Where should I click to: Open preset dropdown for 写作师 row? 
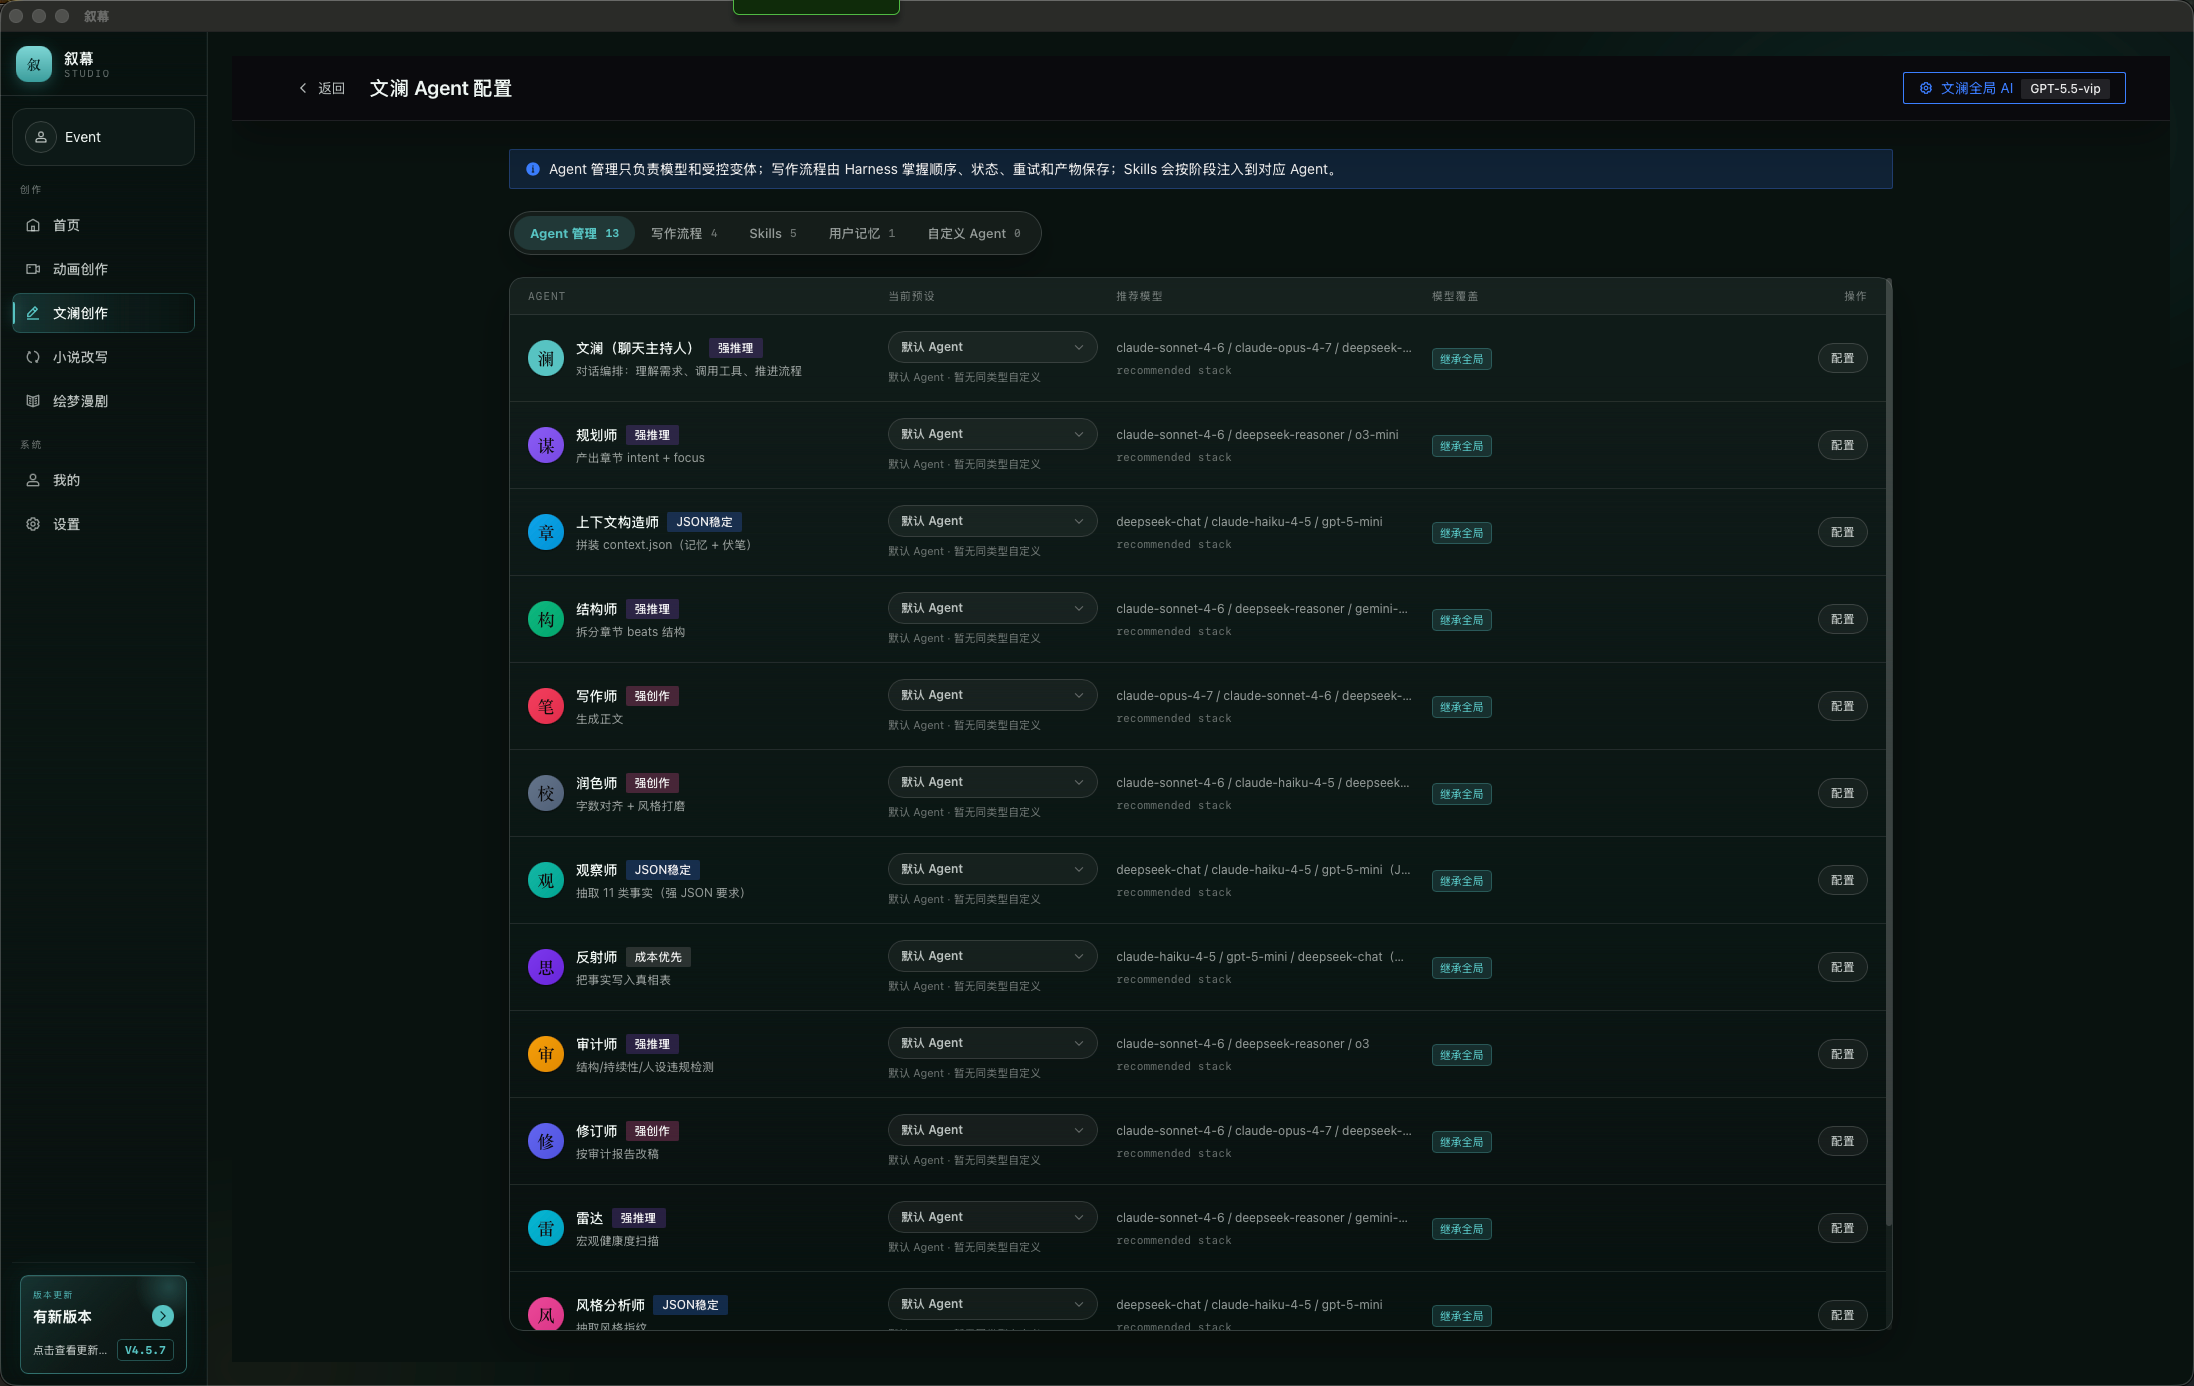tap(992, 695)
